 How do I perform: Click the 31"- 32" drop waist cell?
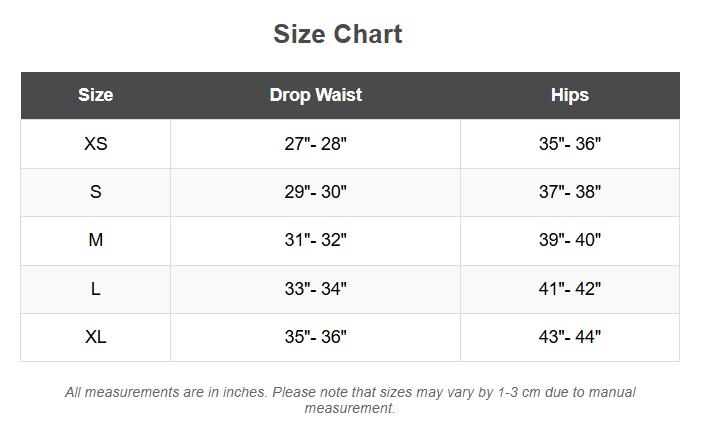(316, 240)
